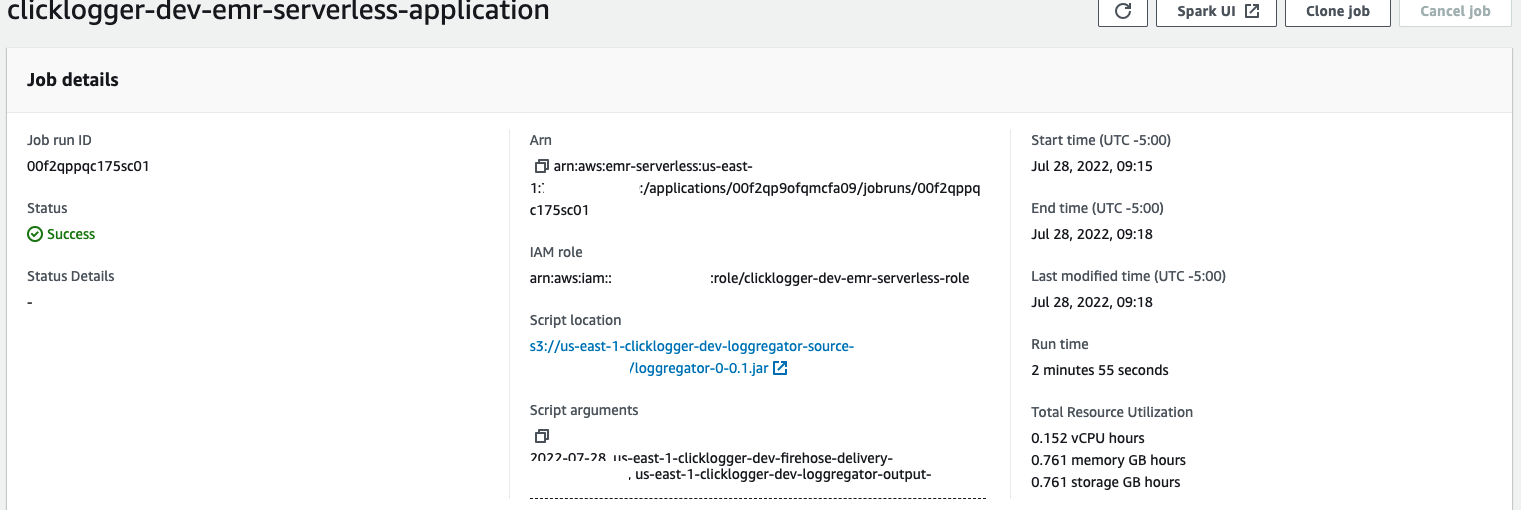Open the Spark UI
This screenshot has height=510, width=1521.
pos(1216,12)
